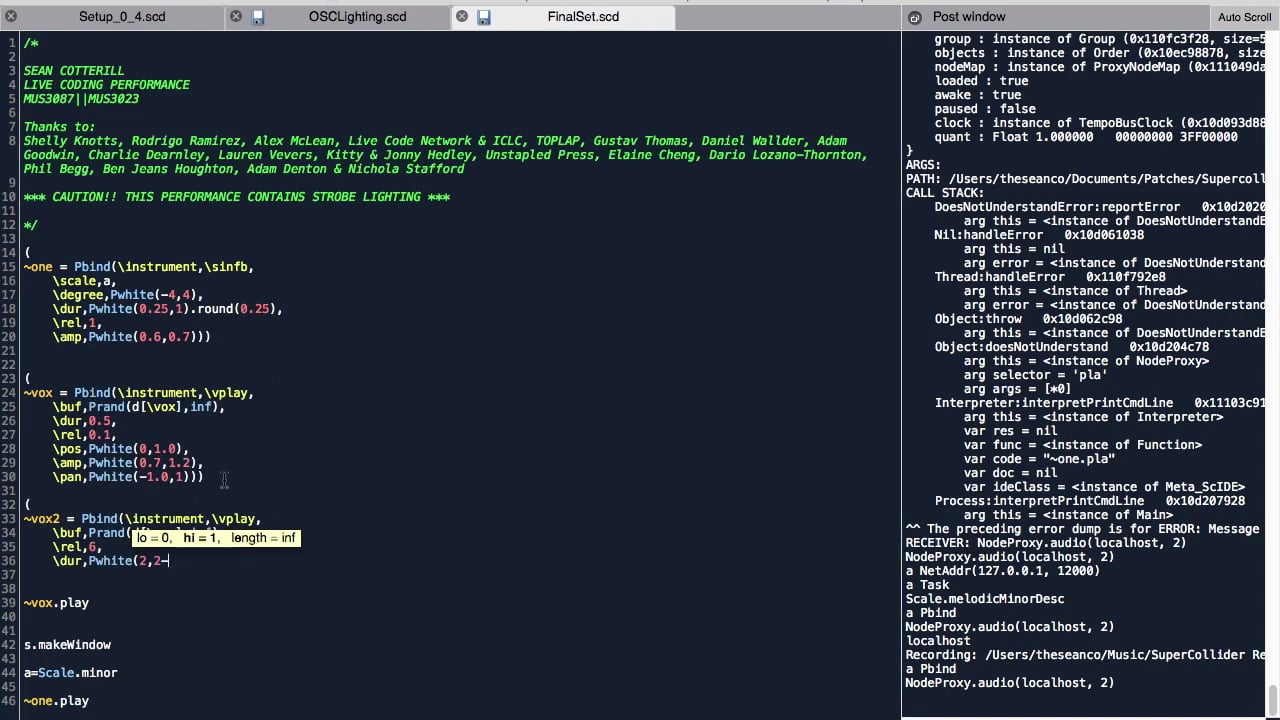Click the save icon on FinalSet.scd tab

[484, 17]
